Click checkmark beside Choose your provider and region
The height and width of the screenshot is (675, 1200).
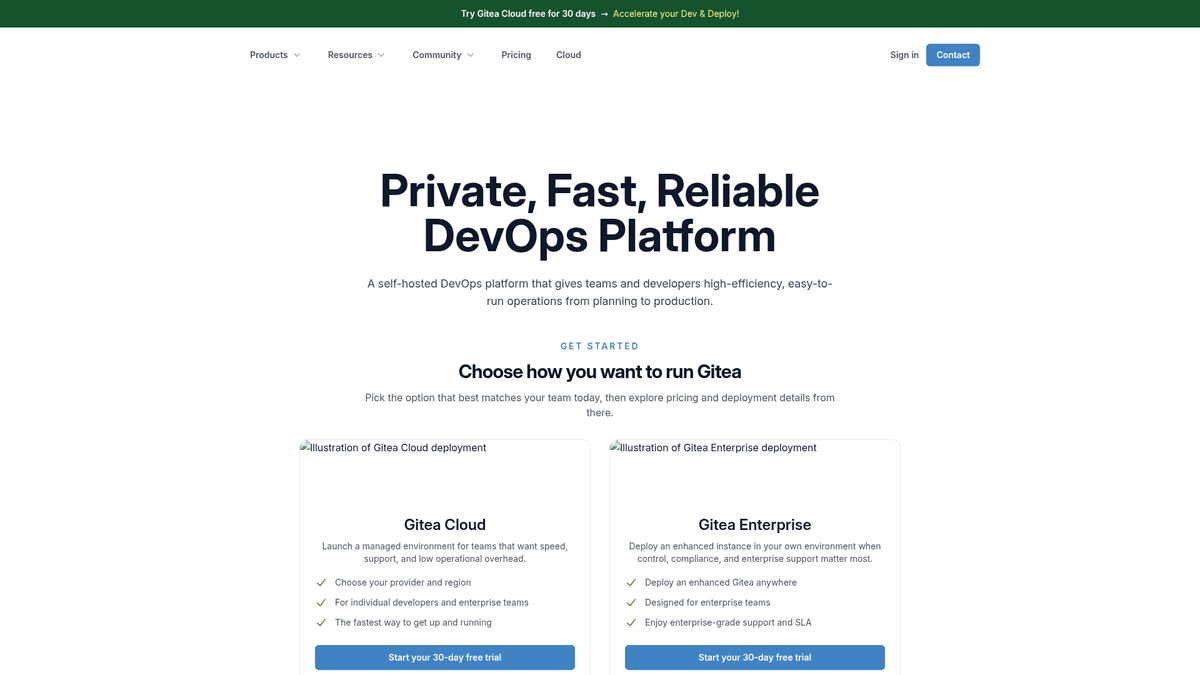pyautogui.click(x=321, y=582)
